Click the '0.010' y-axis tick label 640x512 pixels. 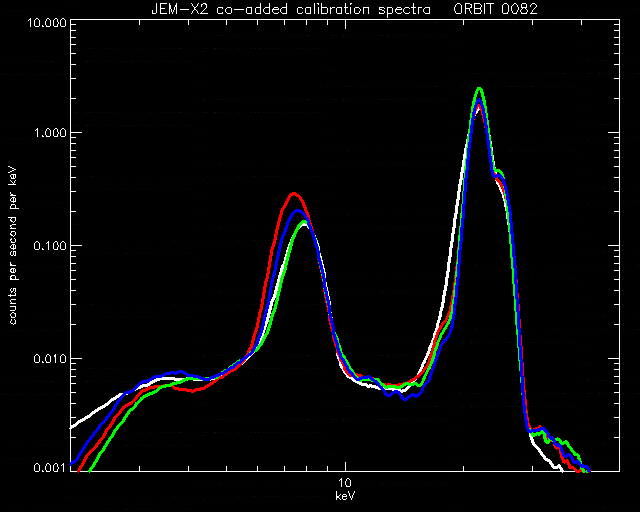coord(50,359)
